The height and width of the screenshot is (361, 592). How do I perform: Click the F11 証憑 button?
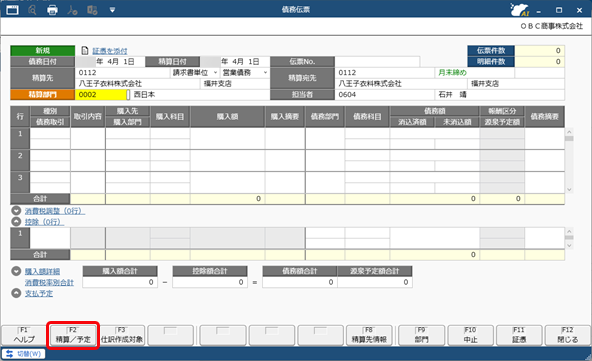click(519, 335)
